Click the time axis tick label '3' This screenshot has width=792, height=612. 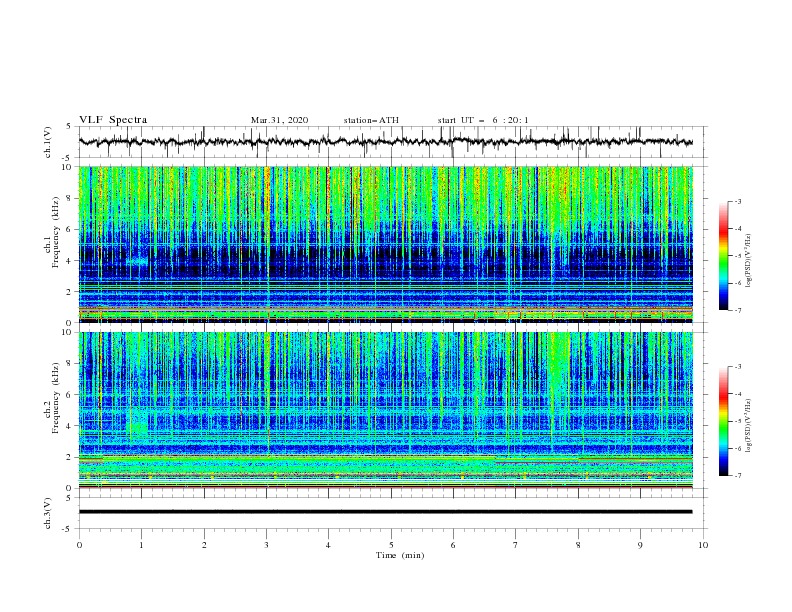coord(266,545)
